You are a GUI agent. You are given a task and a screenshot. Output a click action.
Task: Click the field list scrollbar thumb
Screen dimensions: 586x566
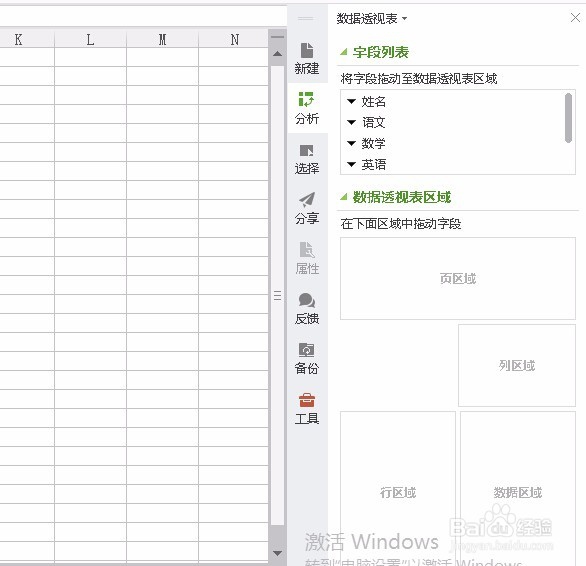pyautogui.click(x=568, y=118)
